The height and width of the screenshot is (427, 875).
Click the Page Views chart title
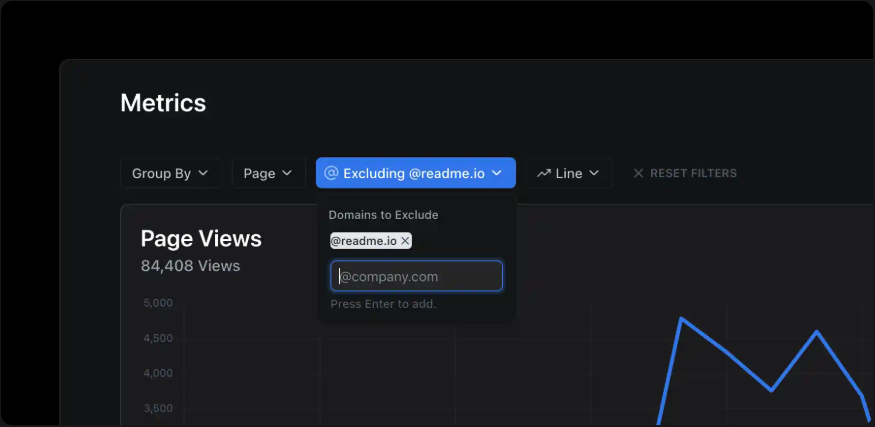201,239
